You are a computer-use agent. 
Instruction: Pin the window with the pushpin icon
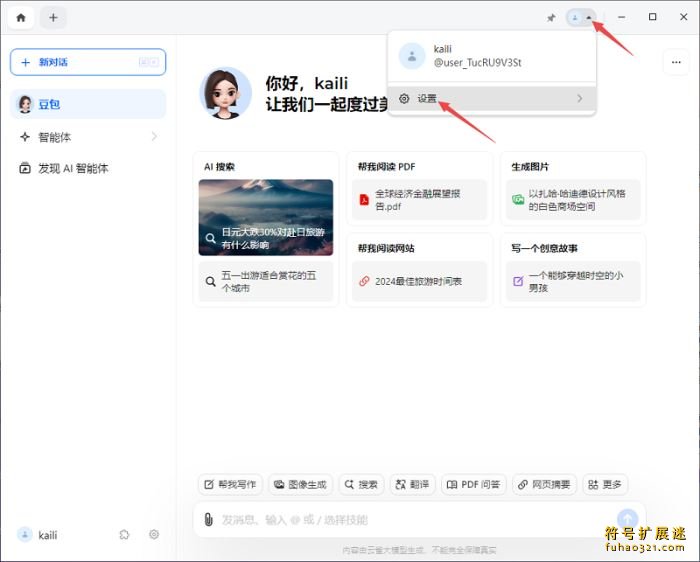tap(551, 18)
